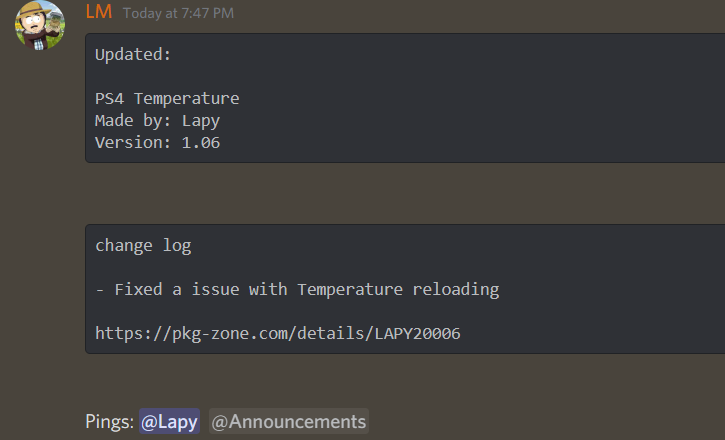Viewport: 725px width, 440px height.
Task: Click the Made by: line label
Action: (133, 121)
